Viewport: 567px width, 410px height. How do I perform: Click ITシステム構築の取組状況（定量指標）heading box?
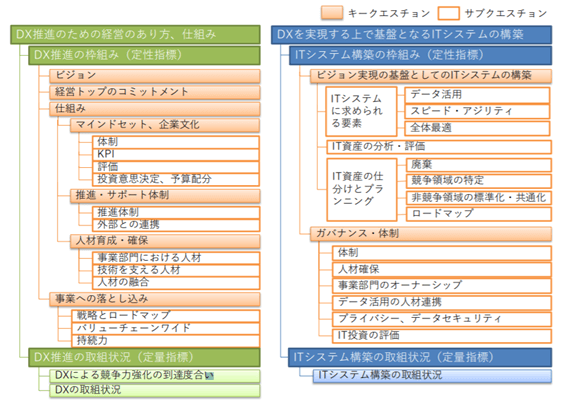coord(420,357)
